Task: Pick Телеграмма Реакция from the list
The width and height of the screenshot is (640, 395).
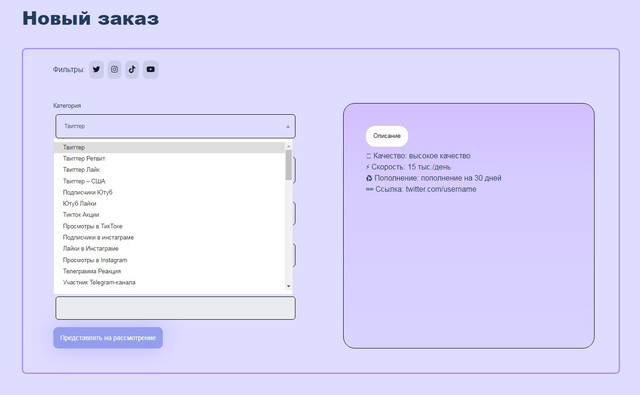Action: click(169, 271)
